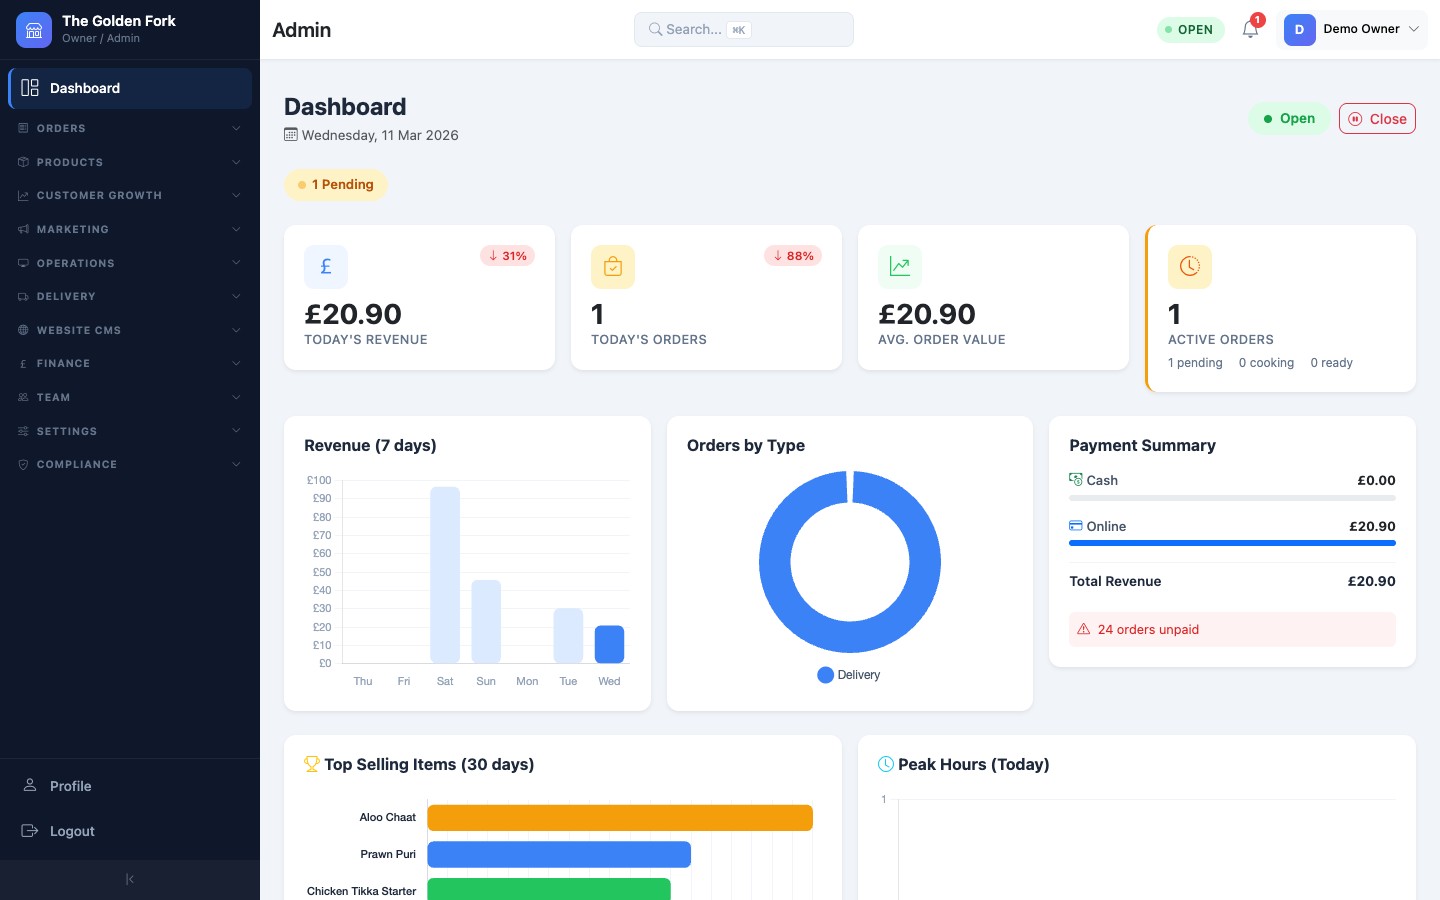Click the search magnifier icon
Viewport: 1440px width, 900px height.
click(655, 29)
